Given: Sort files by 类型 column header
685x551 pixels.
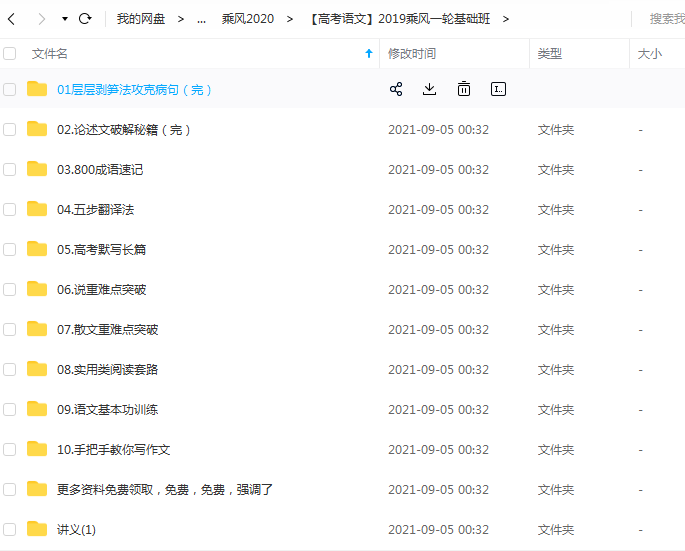Looking at the screenshot, I should 550,54.
